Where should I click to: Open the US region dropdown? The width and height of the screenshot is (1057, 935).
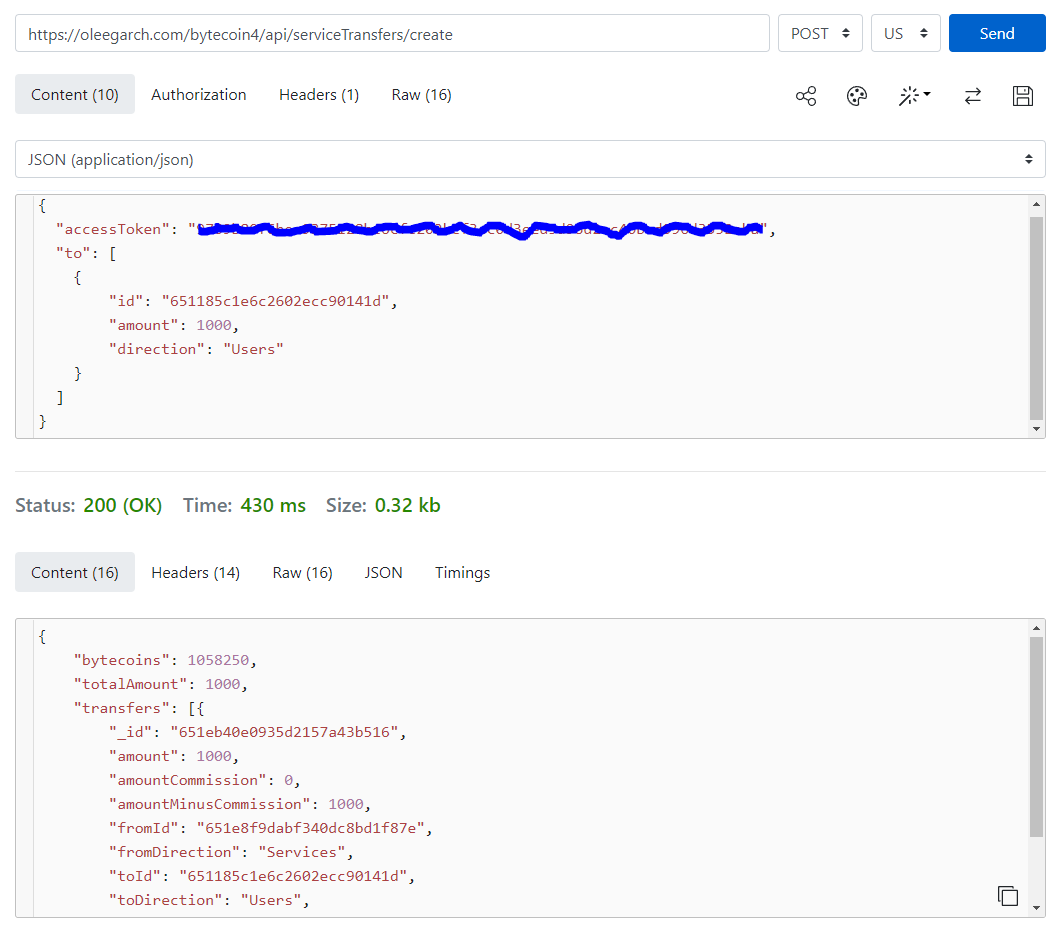[905, 34]
